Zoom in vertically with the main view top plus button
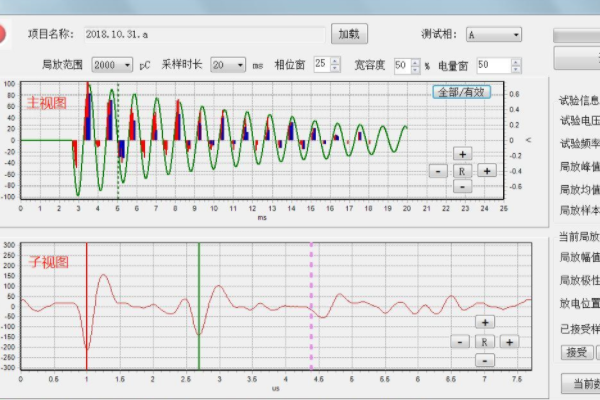The height and width of the screenshot is (400, 600). [462, 154]
